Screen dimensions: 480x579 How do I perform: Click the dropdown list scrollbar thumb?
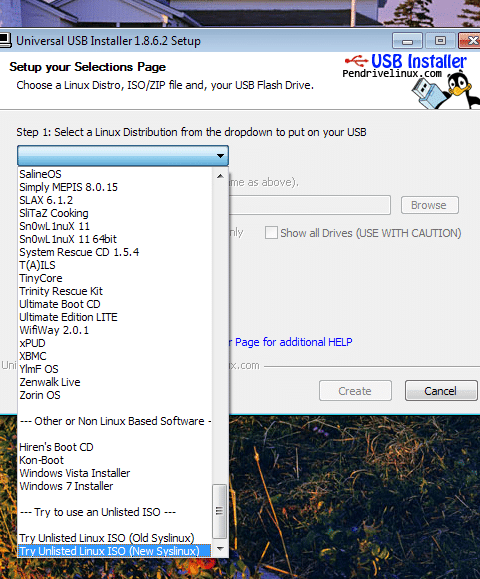click(x=220, y=511)
